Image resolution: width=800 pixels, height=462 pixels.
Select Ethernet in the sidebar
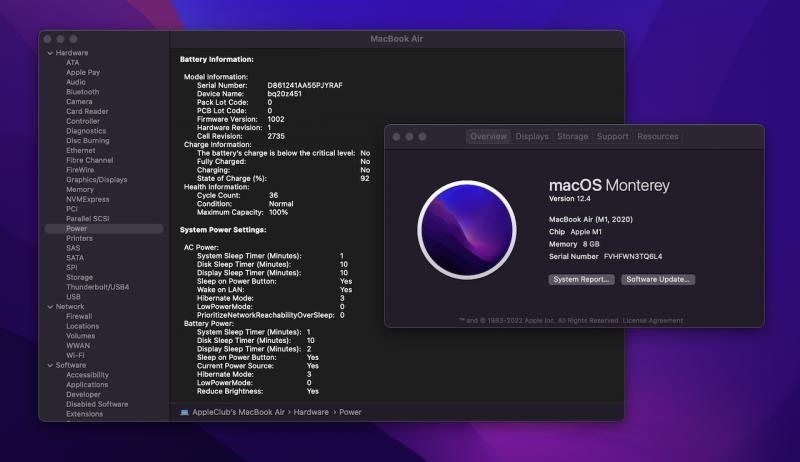click(x=81, y=150)
